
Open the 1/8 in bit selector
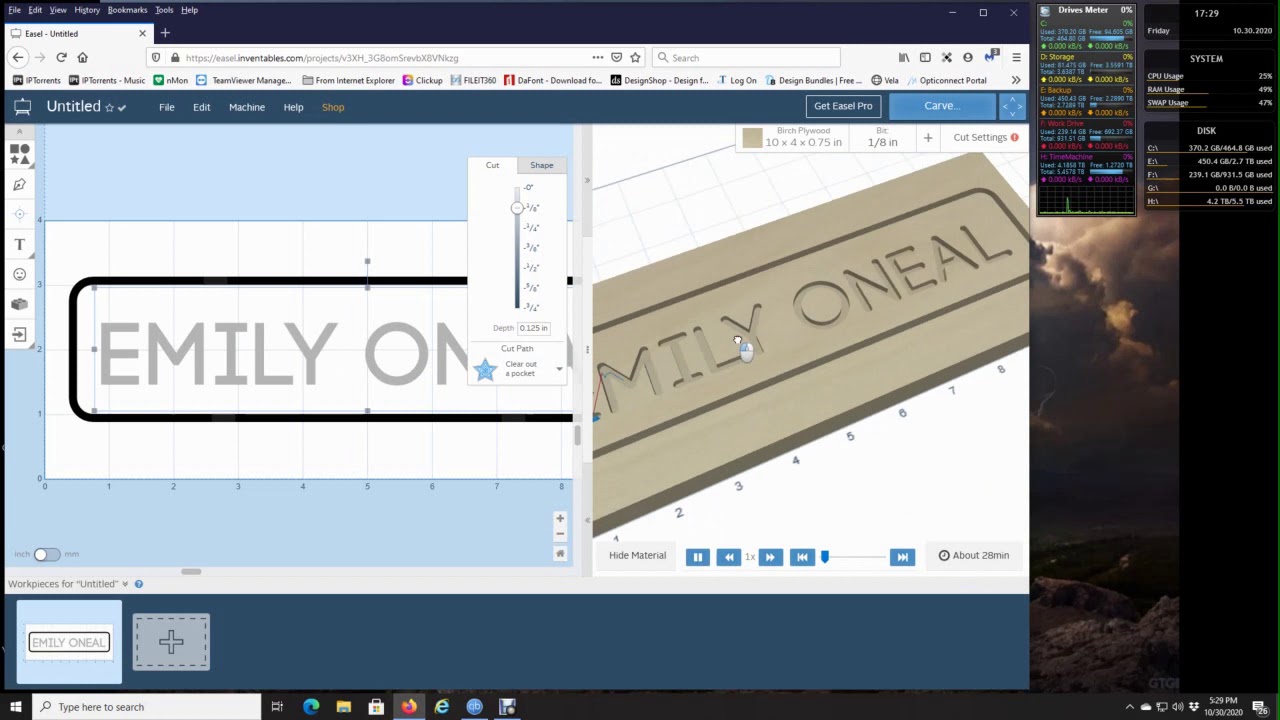tap(882, 137)
